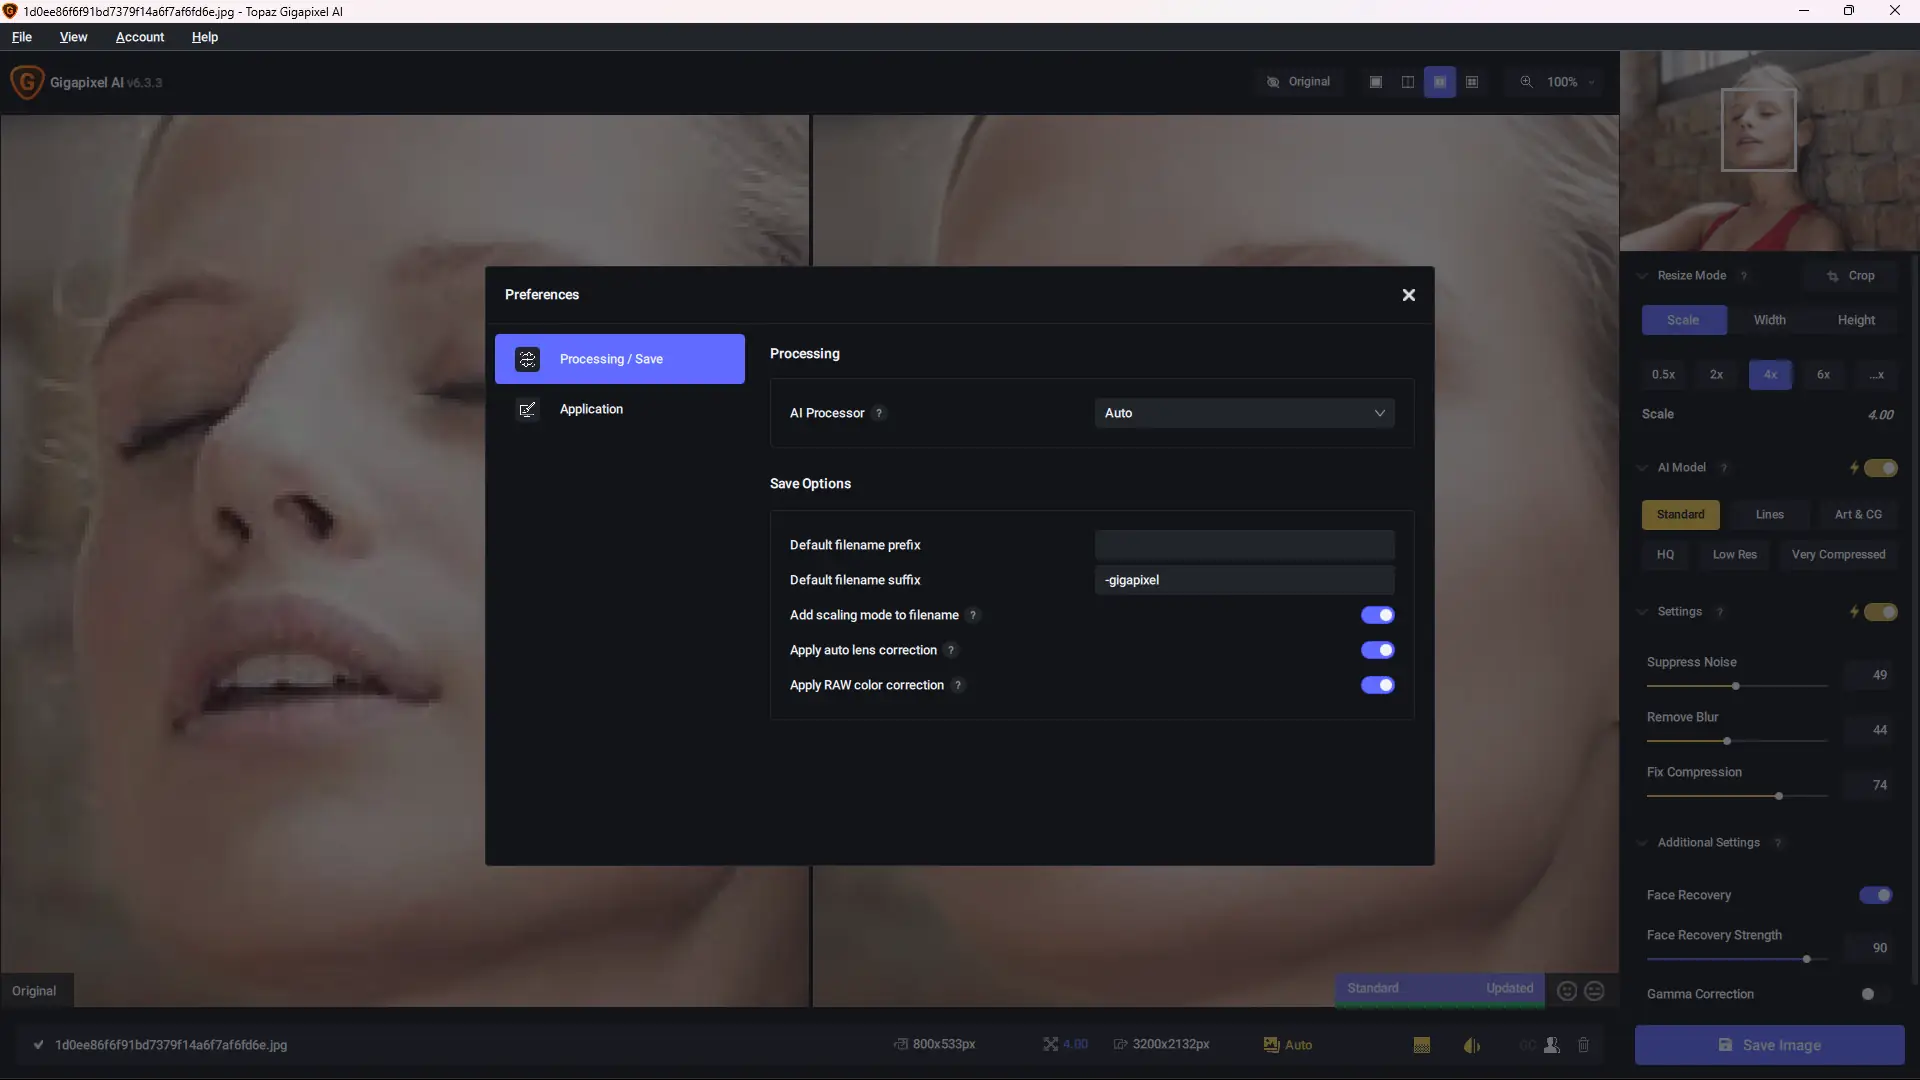Switch to the Application preferences tab

(x=591, y=409)
